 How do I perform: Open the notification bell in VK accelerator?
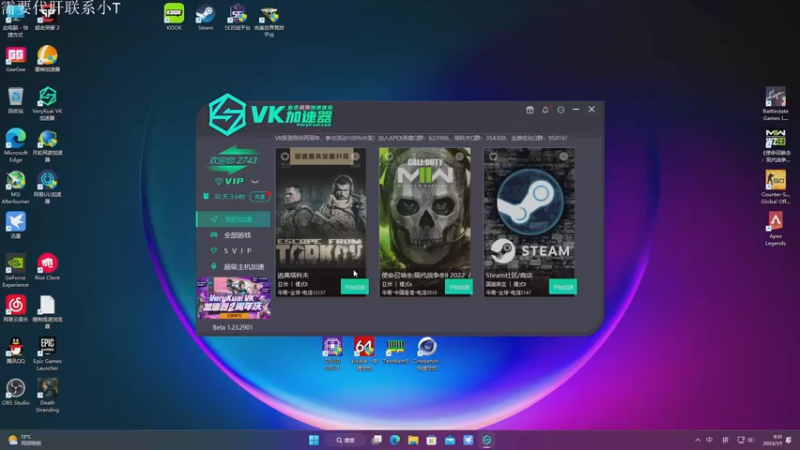(x=545, y=110)
